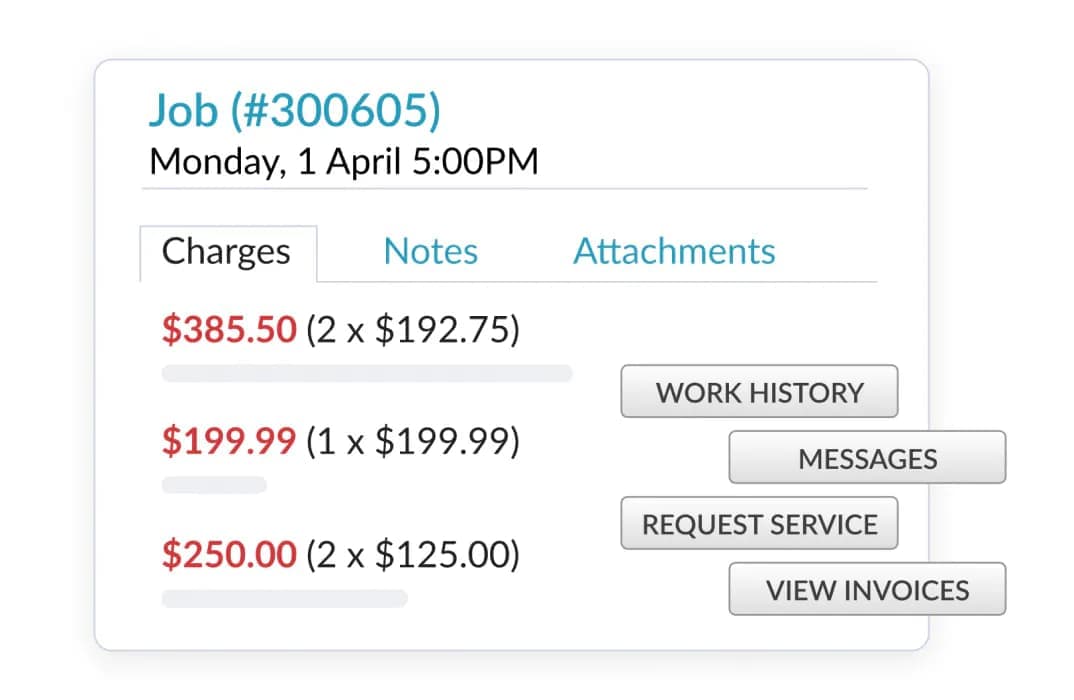This screenshot has width=1074, height=700.
Task: Open the Attachments tab
Action: pyautogui.click(x=674, y=252)
